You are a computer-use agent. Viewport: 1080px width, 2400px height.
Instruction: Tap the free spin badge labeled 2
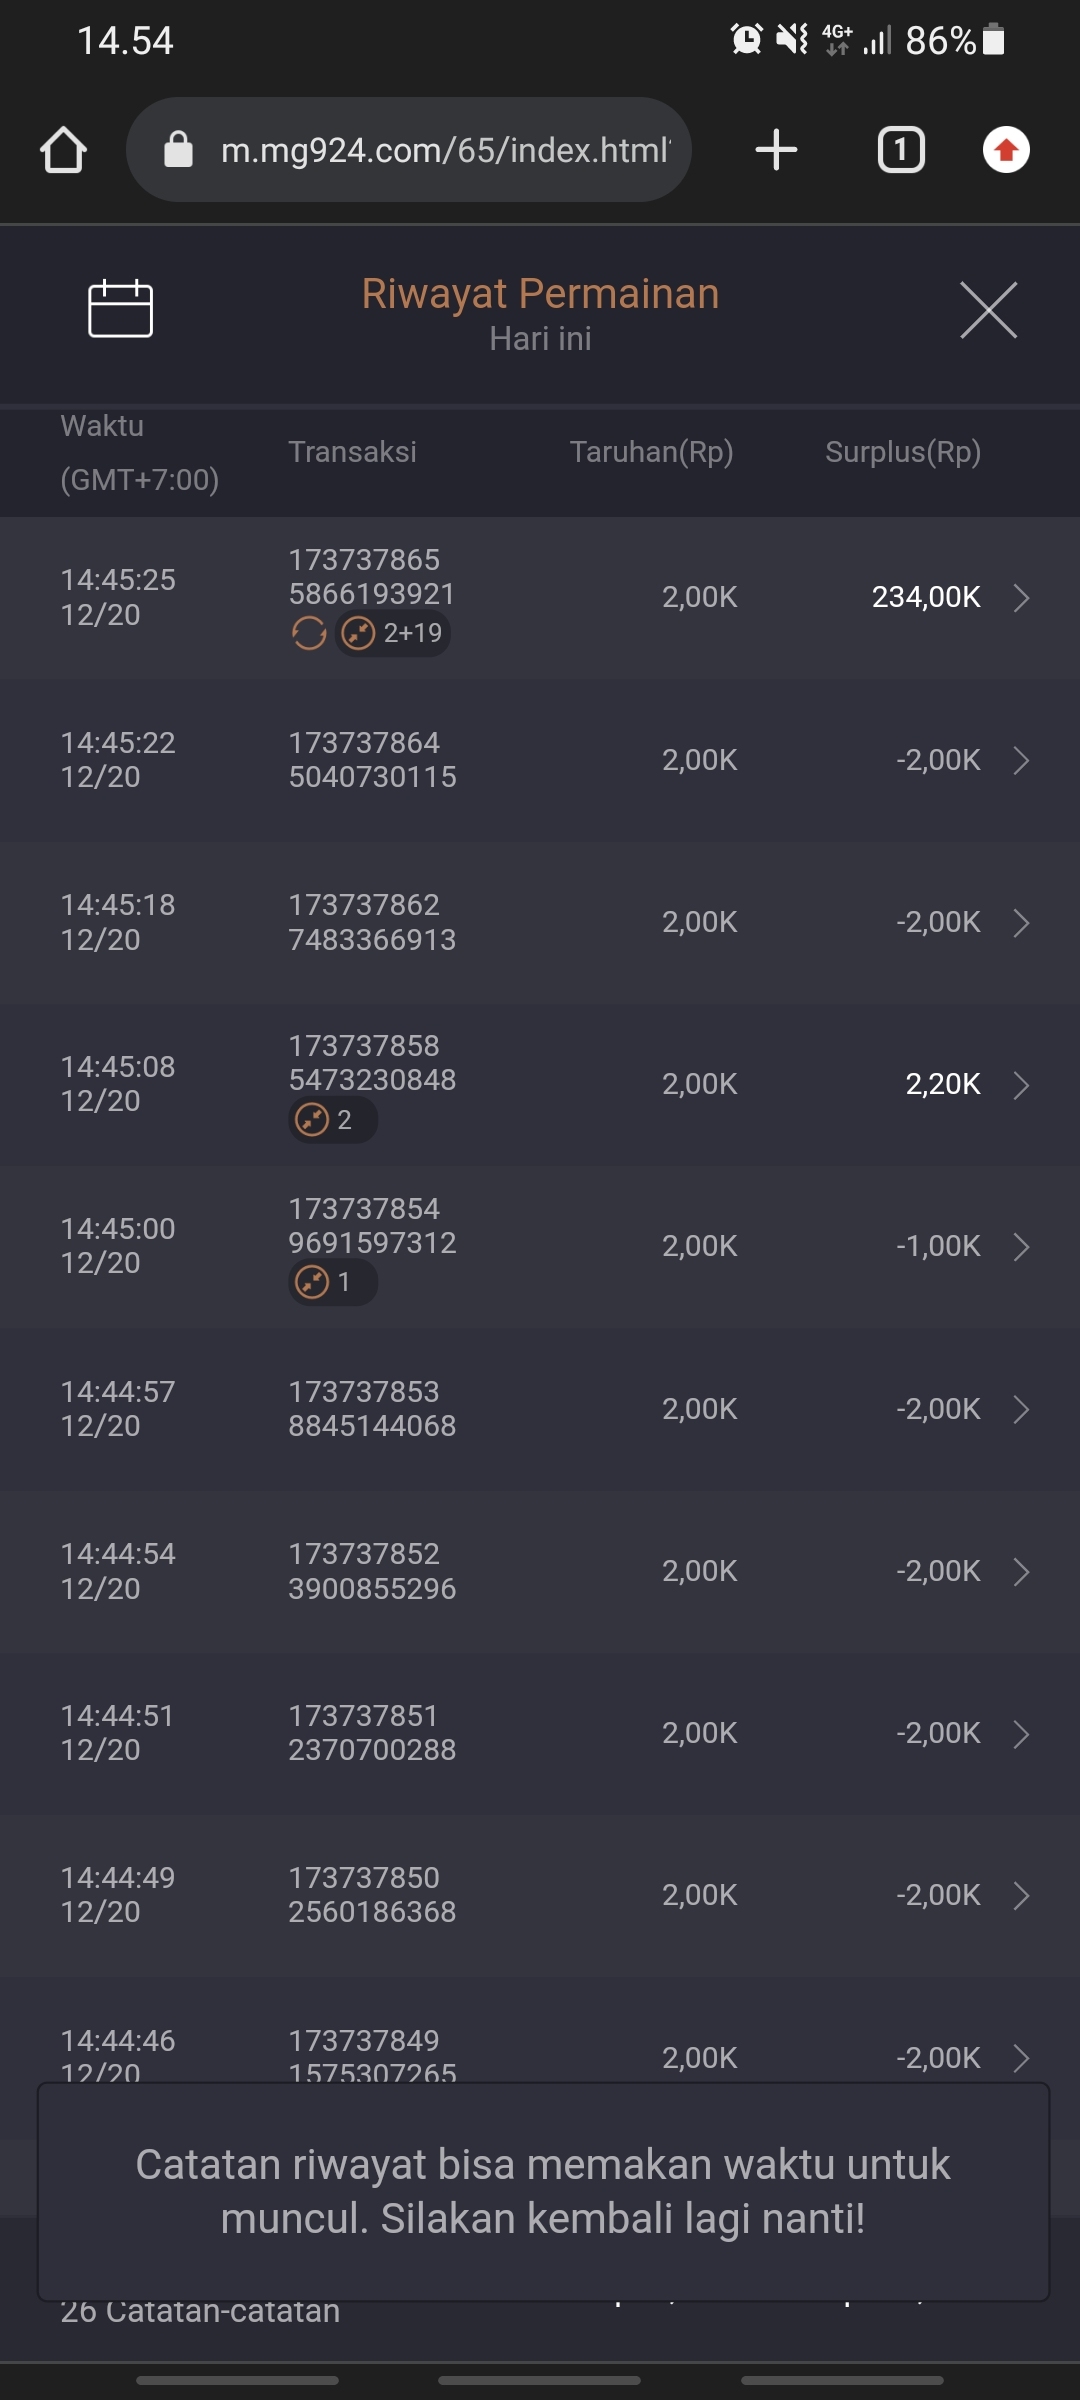(332, 1120)
